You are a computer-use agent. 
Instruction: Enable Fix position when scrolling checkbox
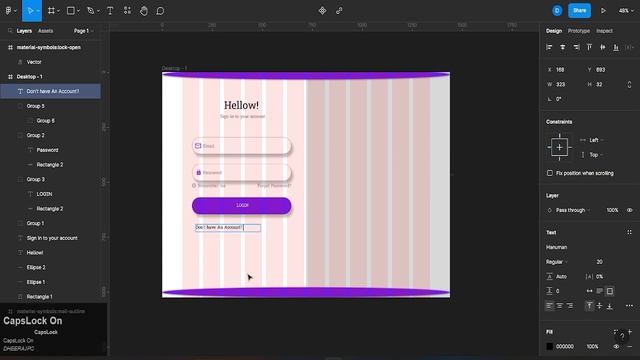550,173
